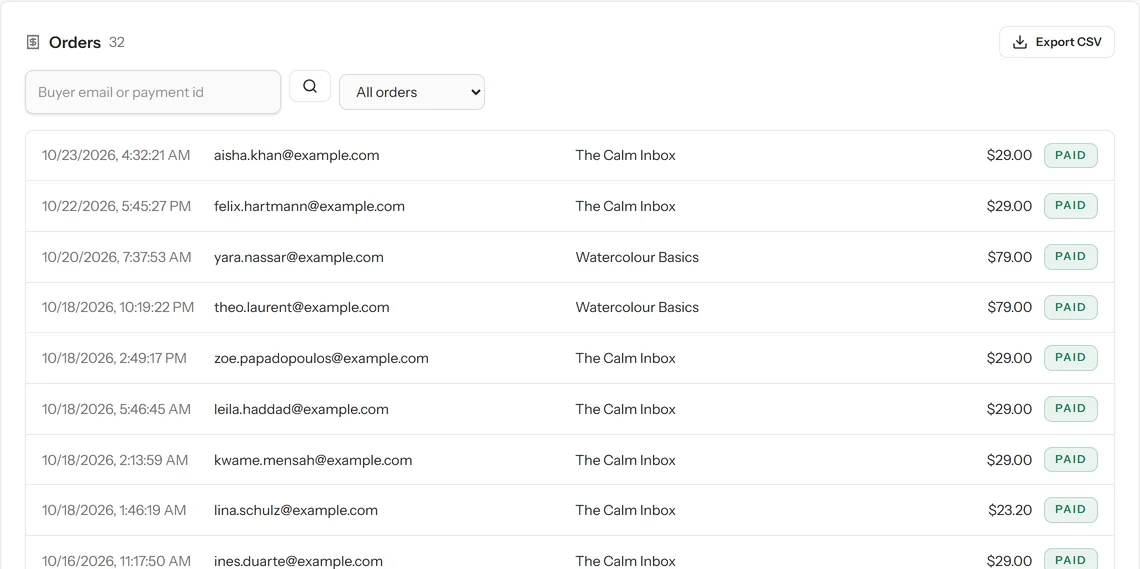The height and width of the screenshot is (569, 1140).
Task: Select theo.laurent@example.com email
Action: [x=302, y=307]
